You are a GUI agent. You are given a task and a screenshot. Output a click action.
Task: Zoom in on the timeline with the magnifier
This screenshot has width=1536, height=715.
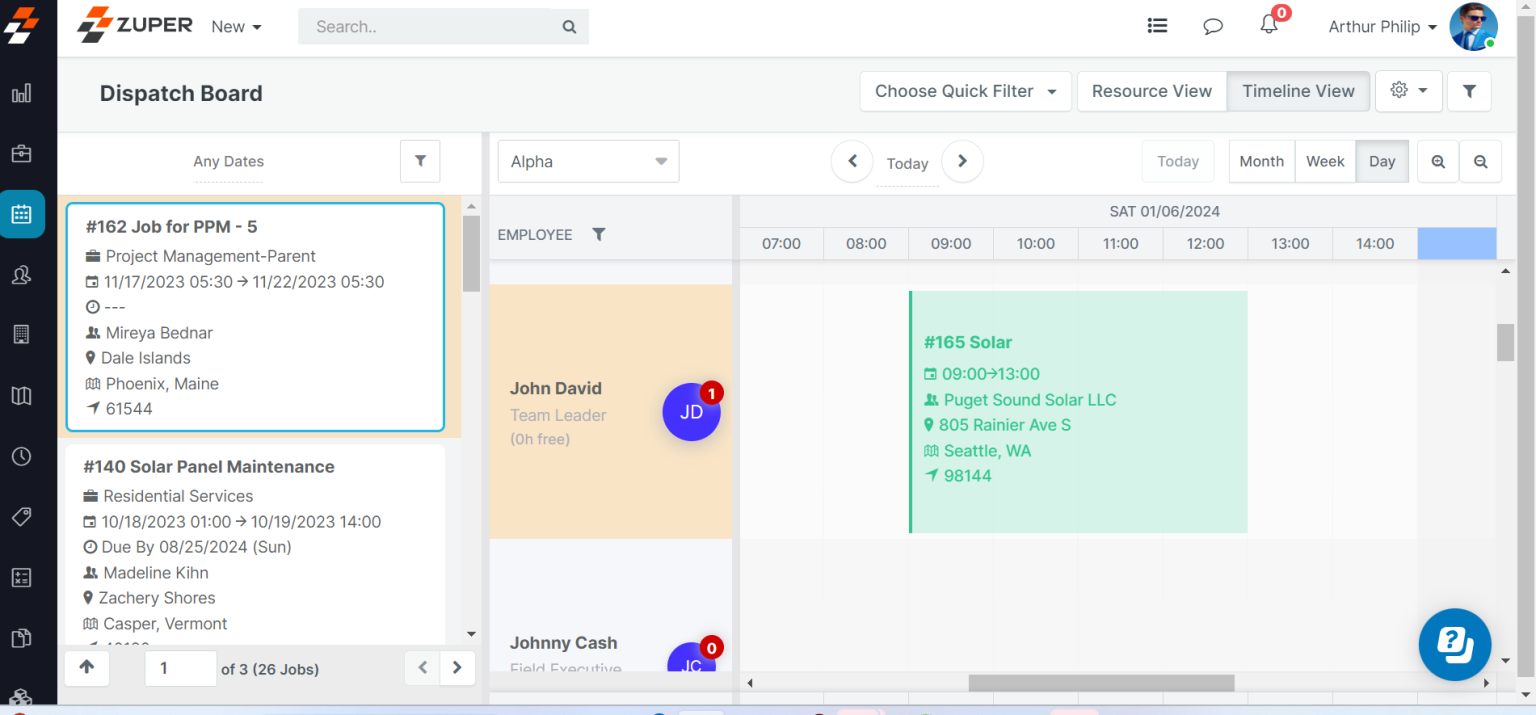tap(1437, 161)
